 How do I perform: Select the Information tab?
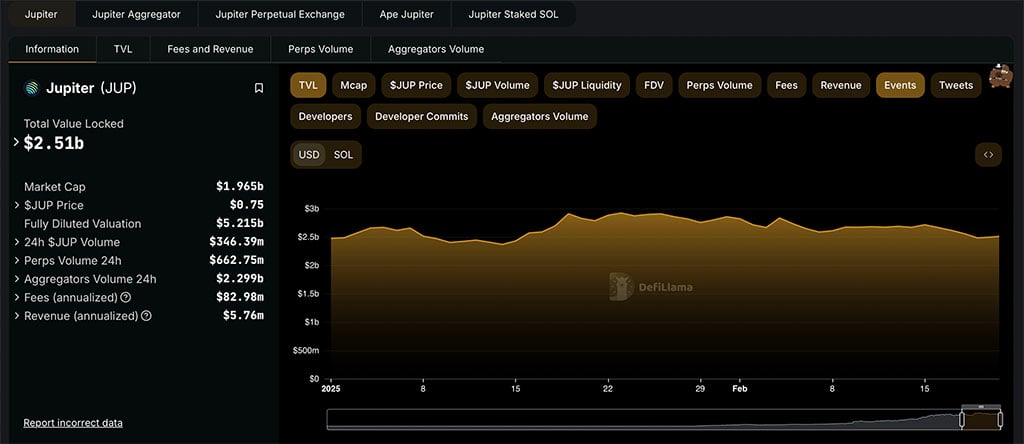[x=52, y=49]
